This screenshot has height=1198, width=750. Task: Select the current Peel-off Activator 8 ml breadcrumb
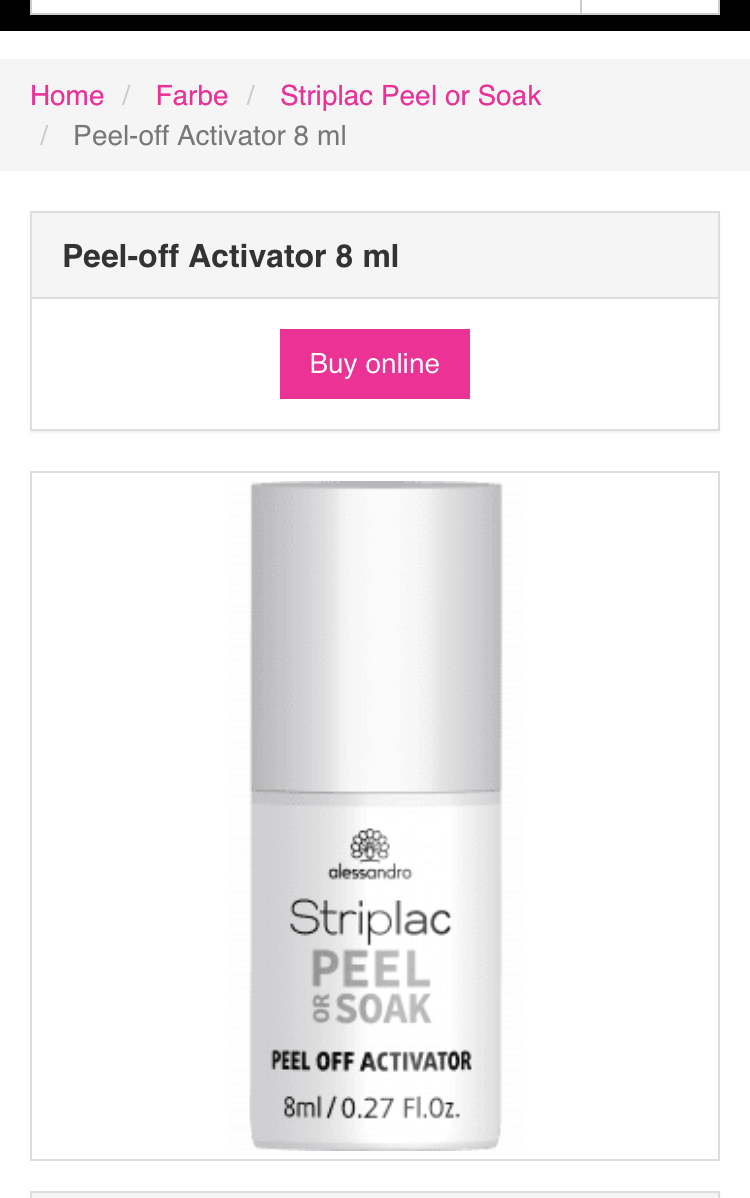tap(209, 136)
